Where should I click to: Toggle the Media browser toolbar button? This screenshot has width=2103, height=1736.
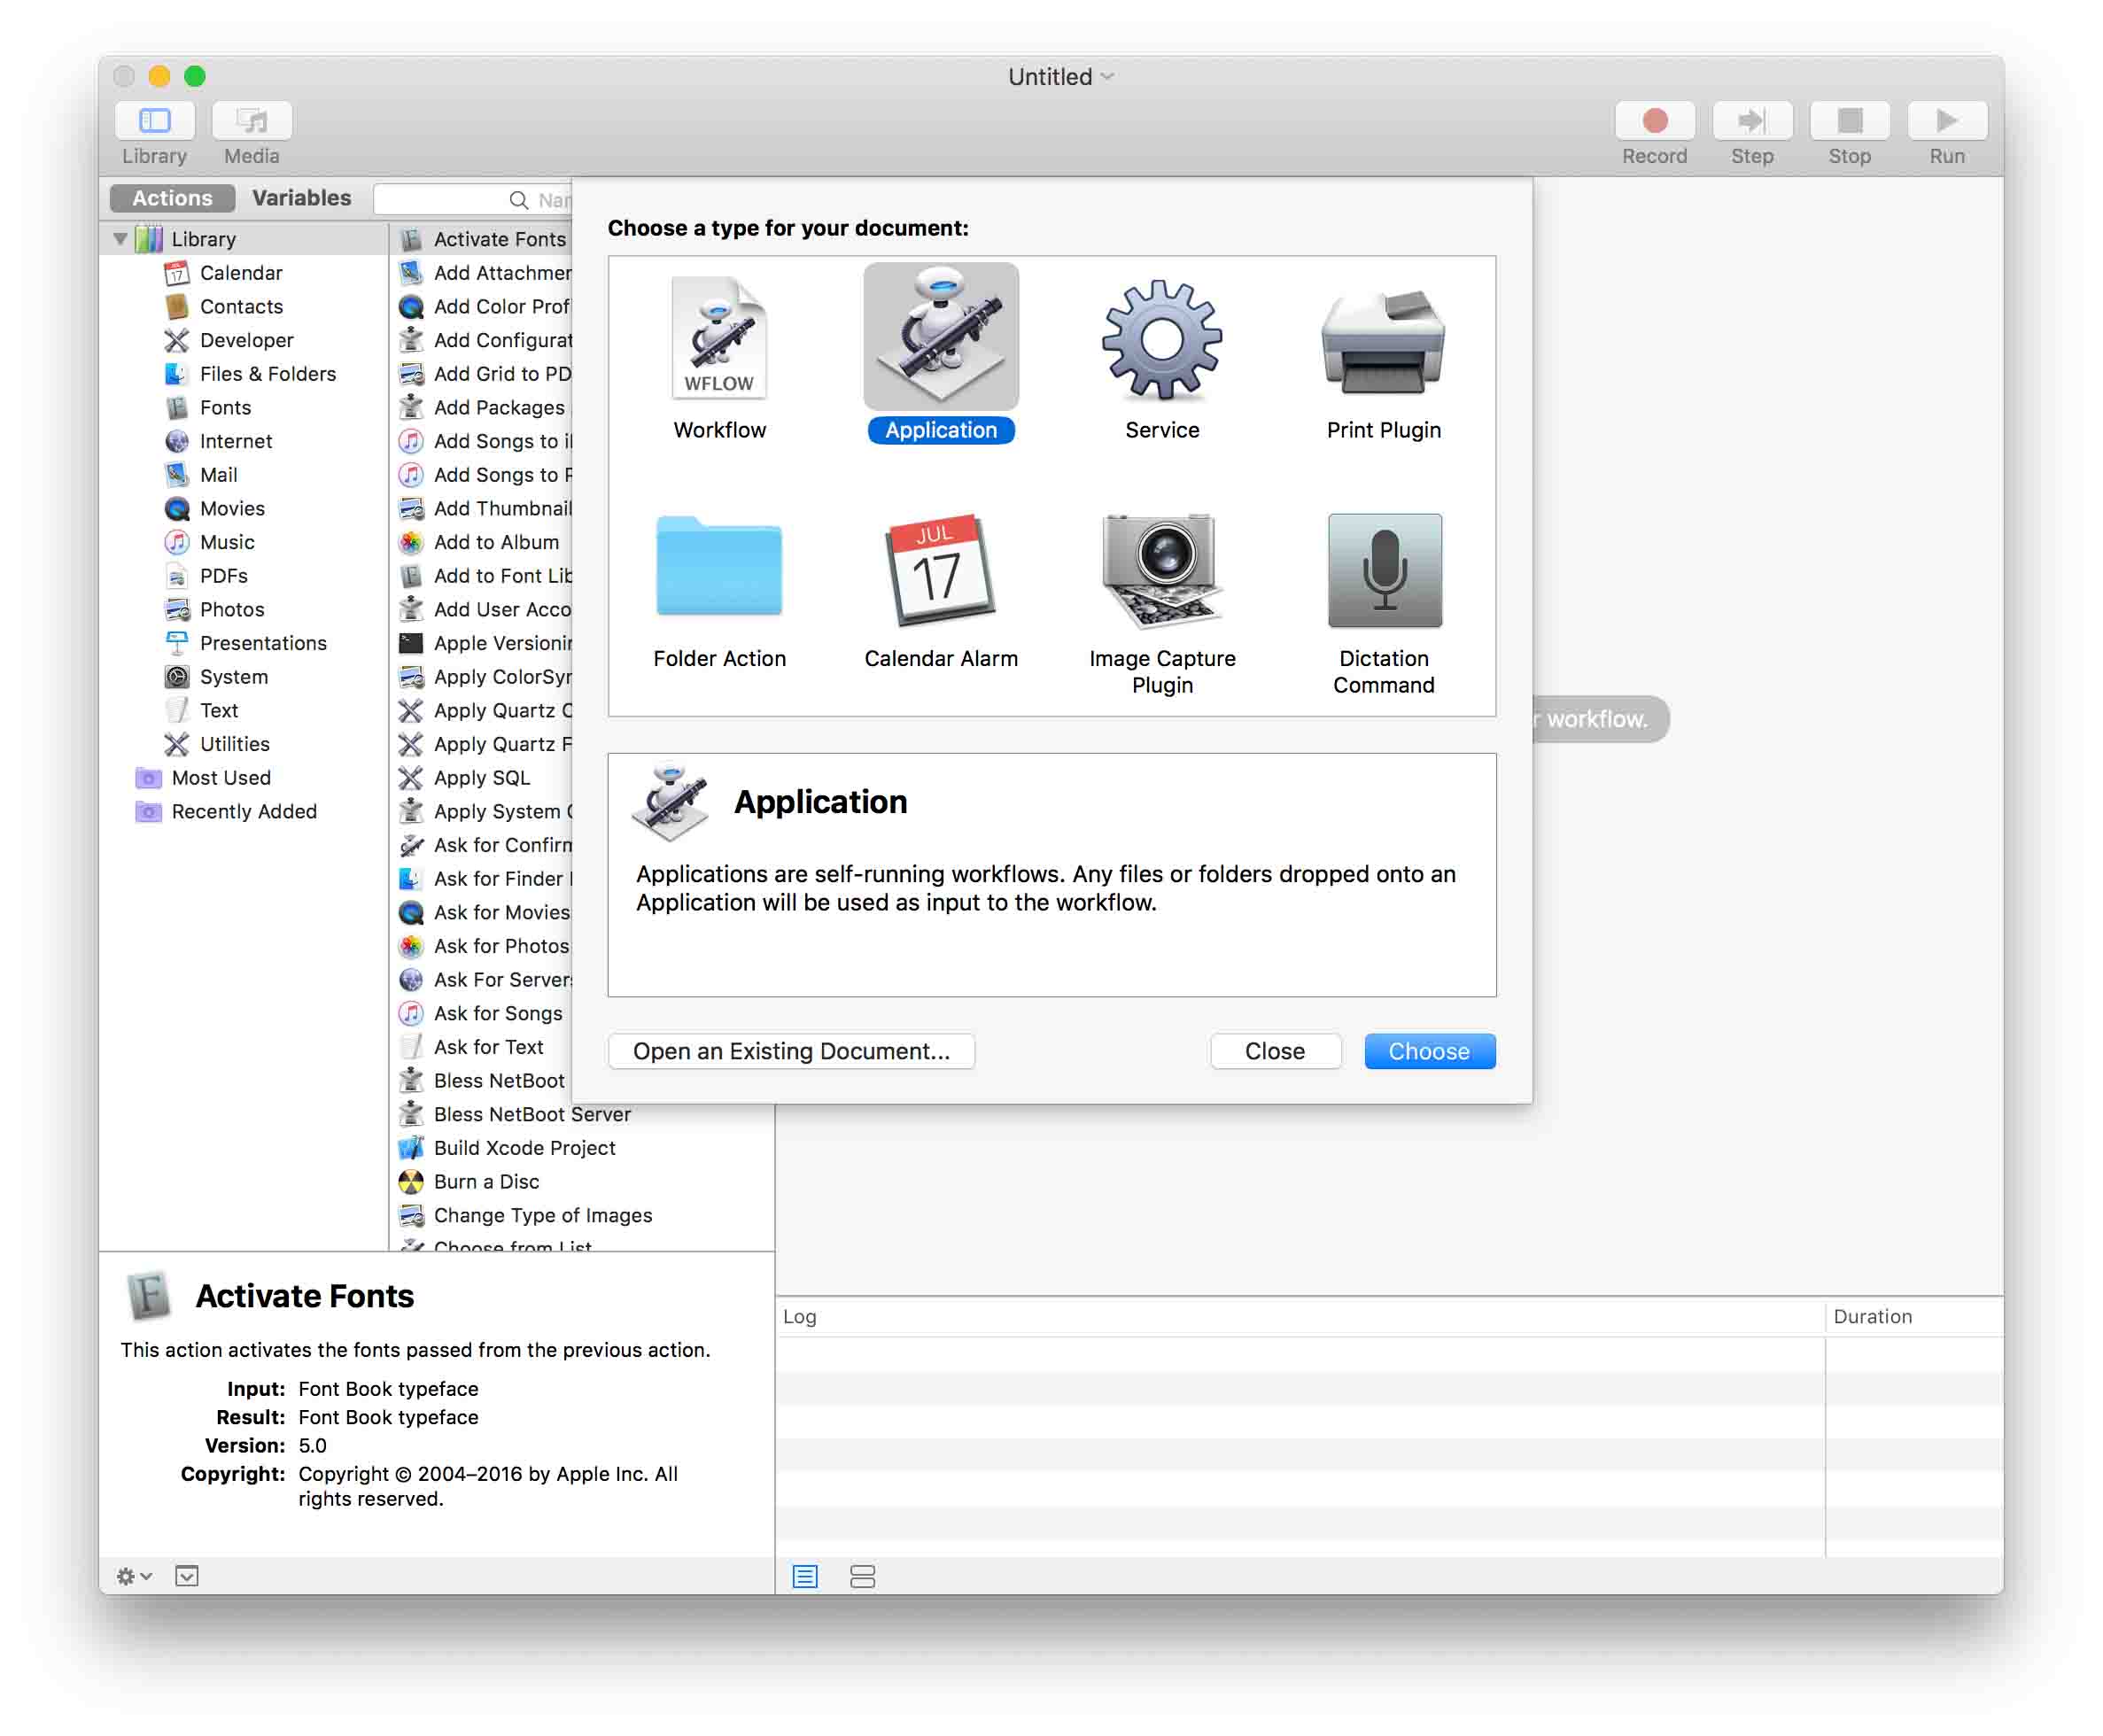click(x=251, y=121)
